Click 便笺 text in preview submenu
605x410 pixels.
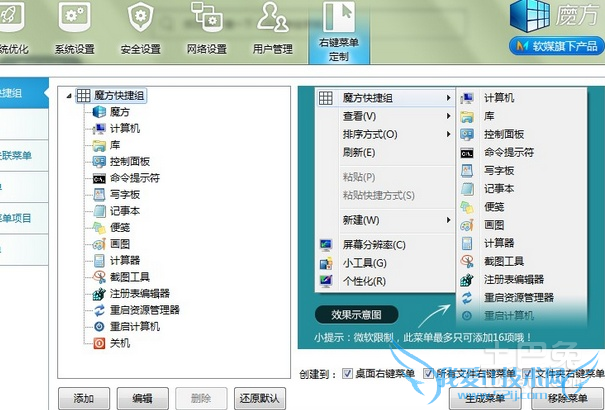[494, 207]
